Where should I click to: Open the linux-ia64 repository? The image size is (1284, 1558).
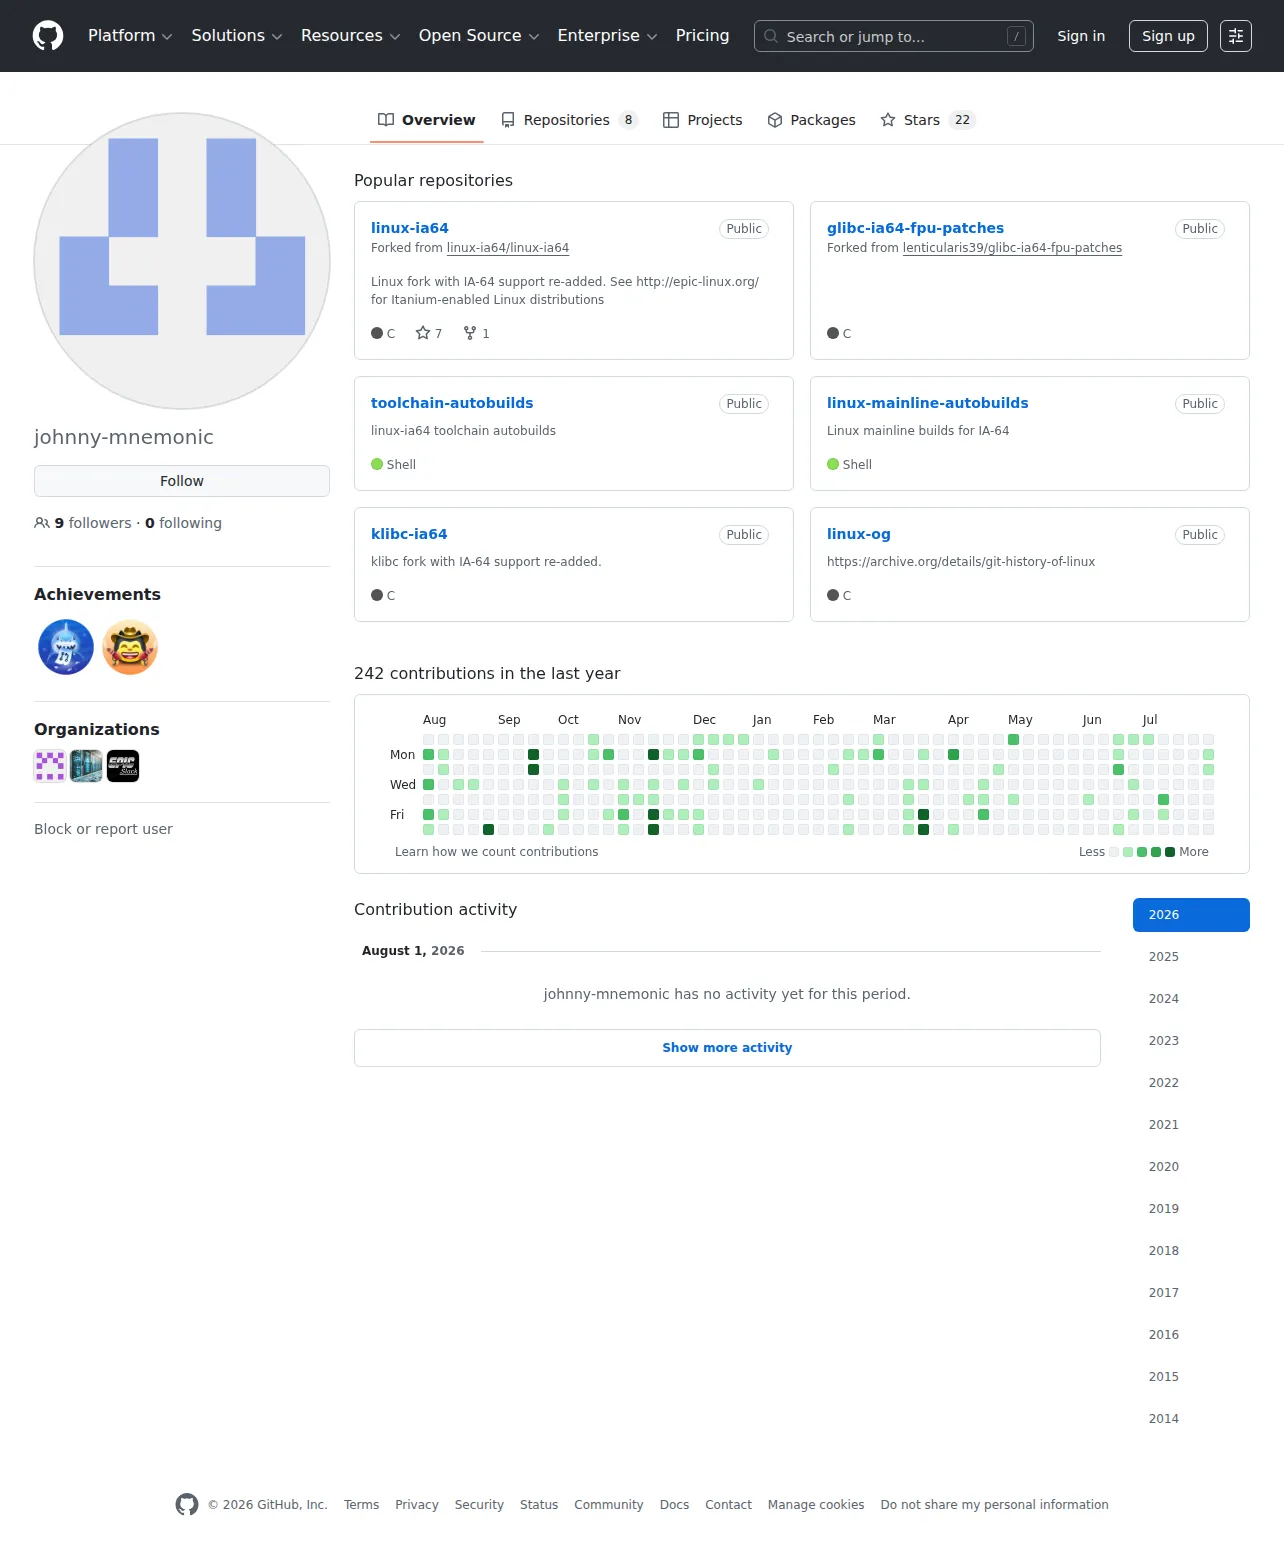pyautogui.click(x=410, y=228)
